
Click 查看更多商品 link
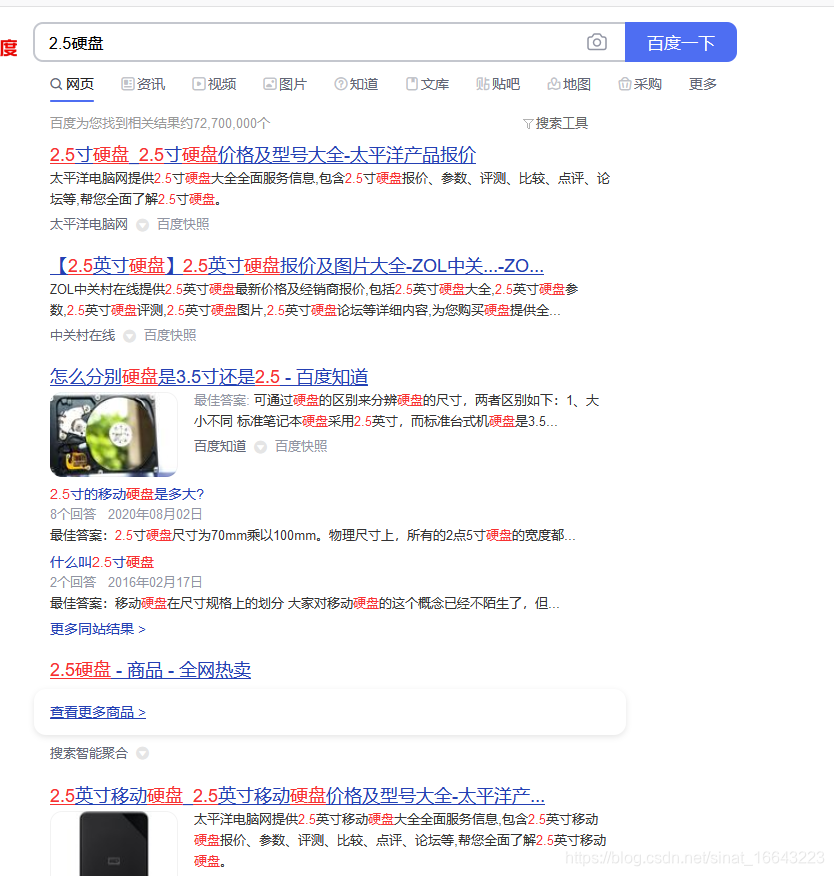click(98, 713)
